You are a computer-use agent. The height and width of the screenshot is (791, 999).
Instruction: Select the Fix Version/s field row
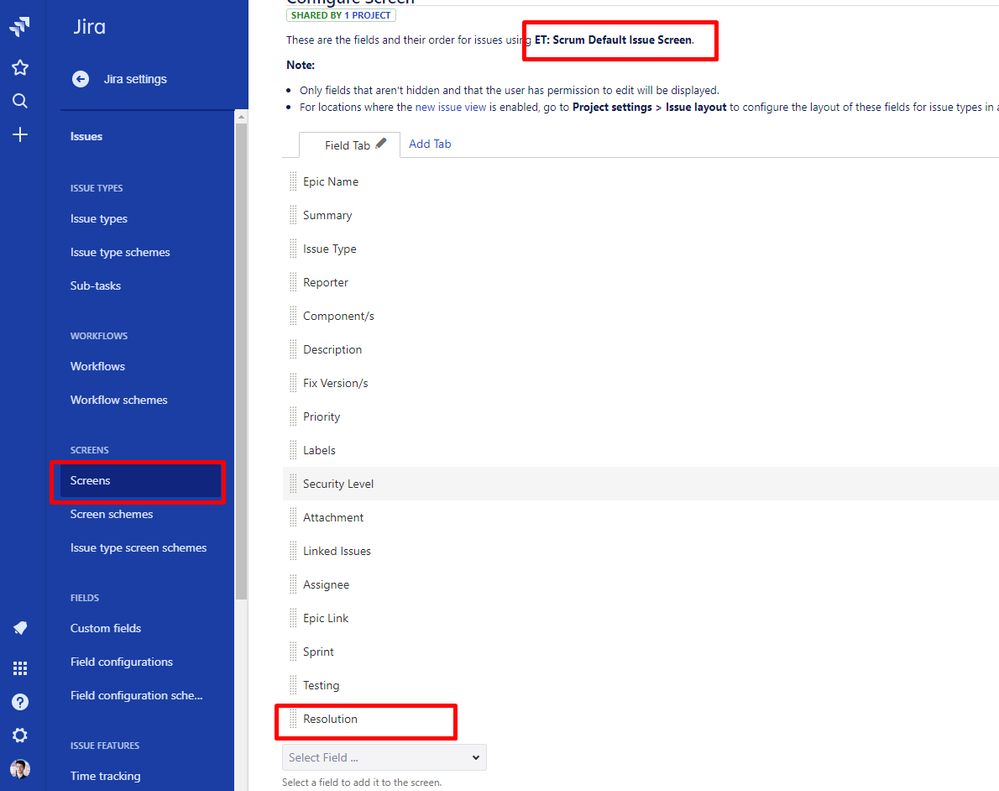[640, 383]
